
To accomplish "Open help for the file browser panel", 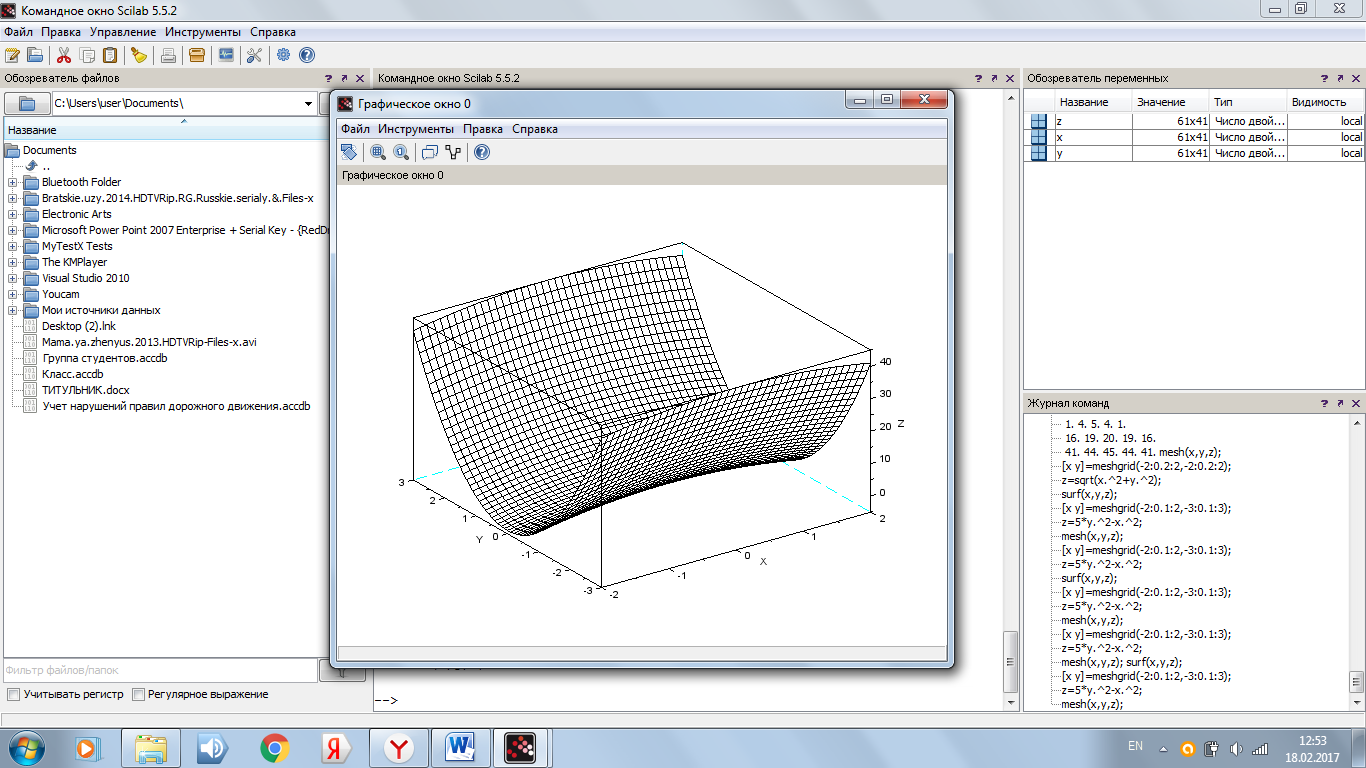I will pos(328,78).
